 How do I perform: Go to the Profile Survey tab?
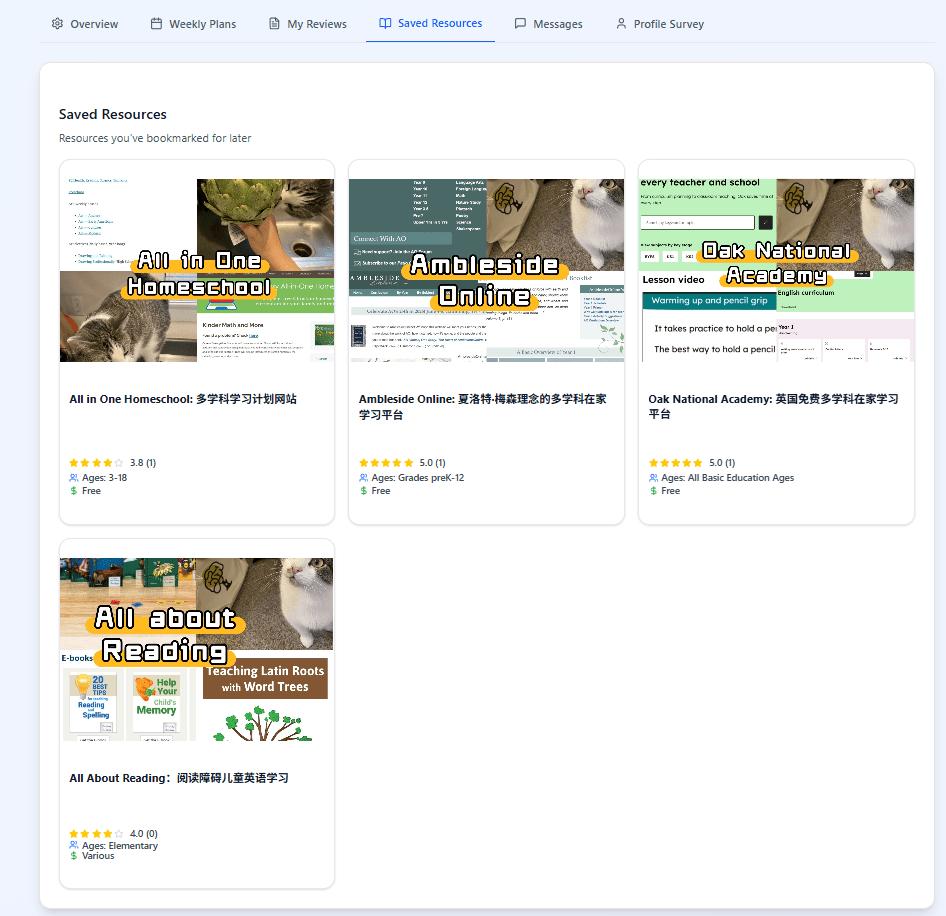[x=668, y=24]
